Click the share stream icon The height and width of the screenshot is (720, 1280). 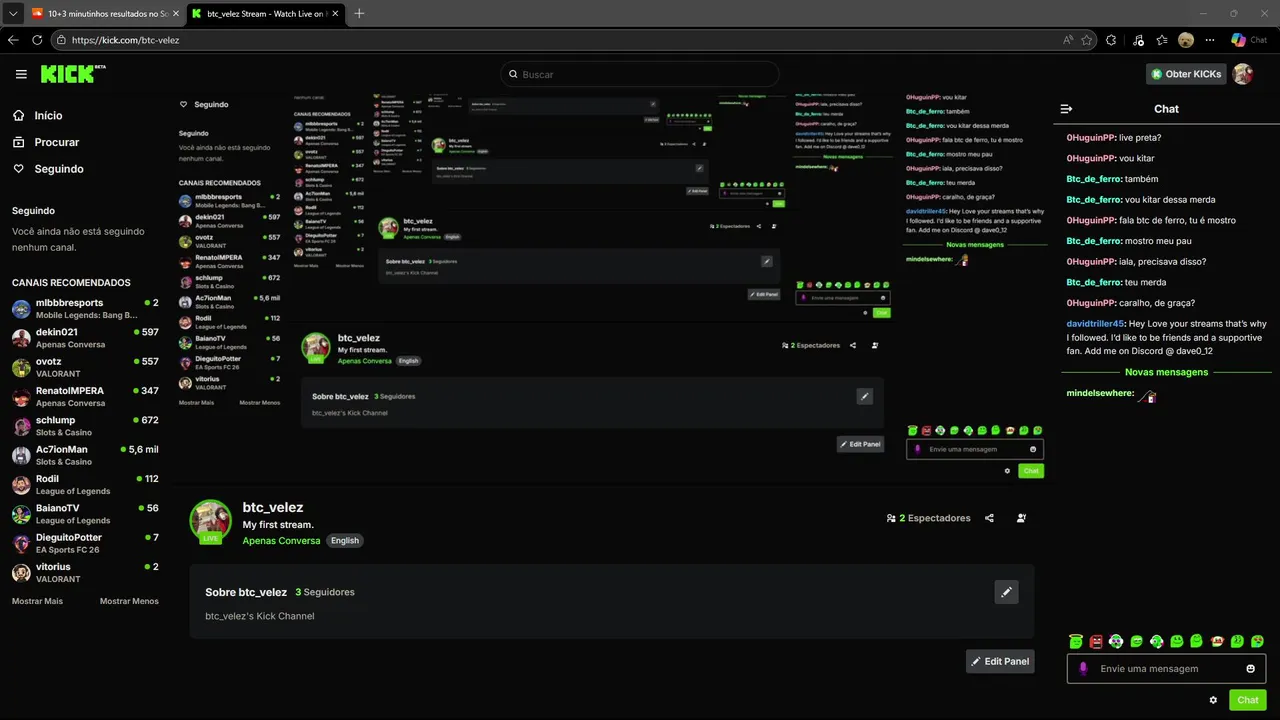click(990, 518)
